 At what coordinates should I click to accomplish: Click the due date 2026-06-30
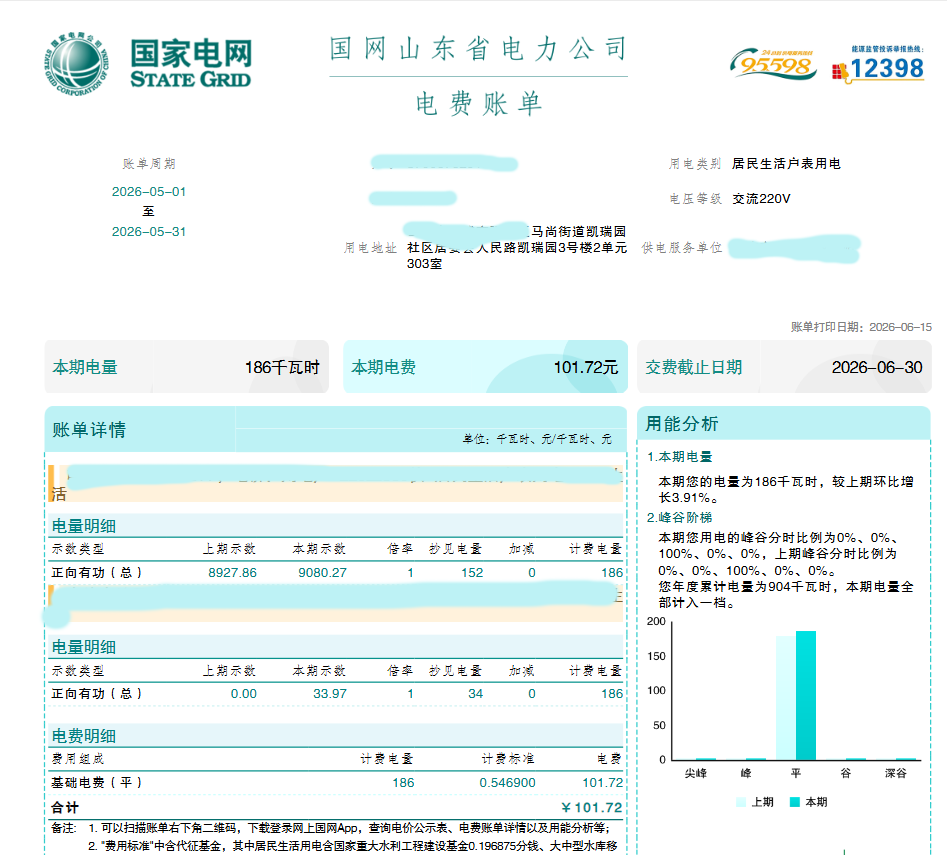coord(877,367)
